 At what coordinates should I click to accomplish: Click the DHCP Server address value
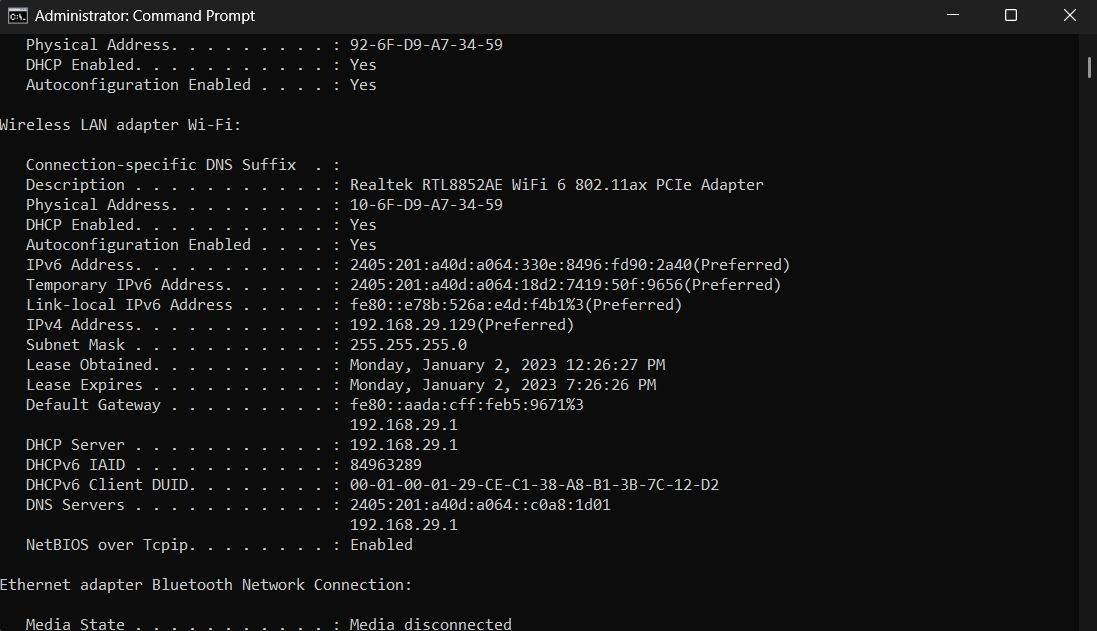(x=404, y=445)
